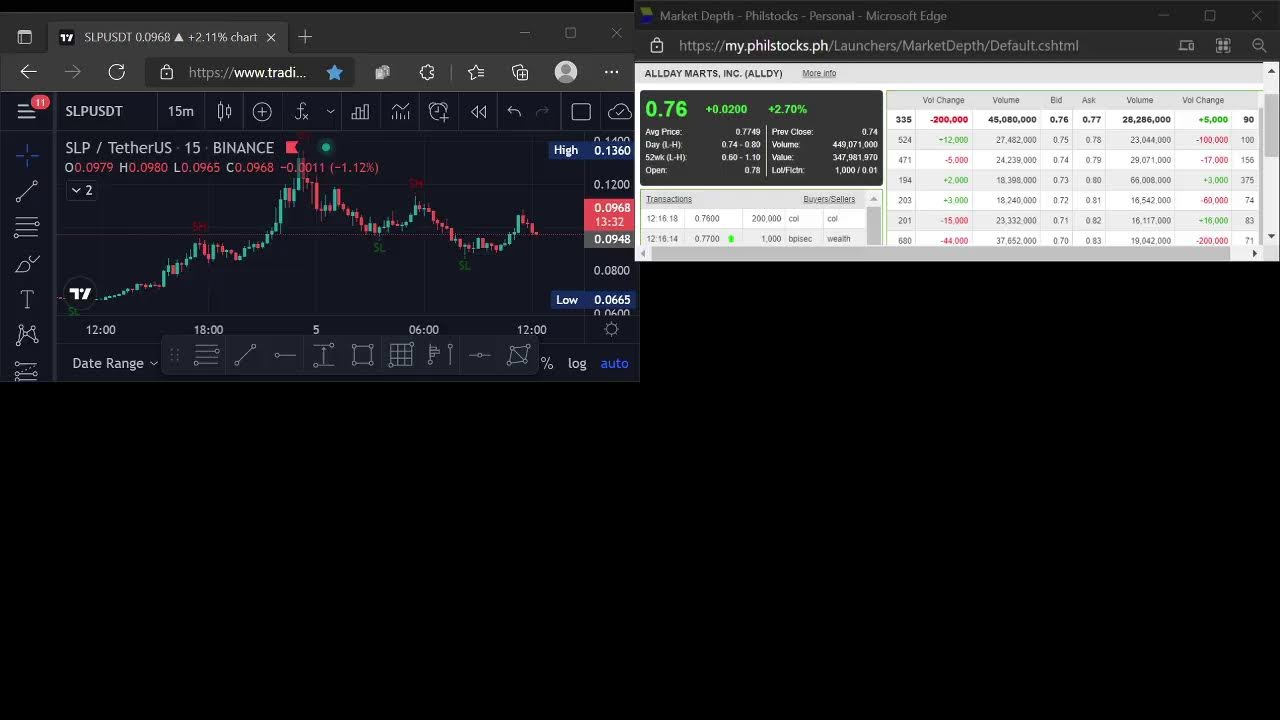Pick trend line in floating favorites toolbar
This screenshot has height=720, width=1280.
245,355
